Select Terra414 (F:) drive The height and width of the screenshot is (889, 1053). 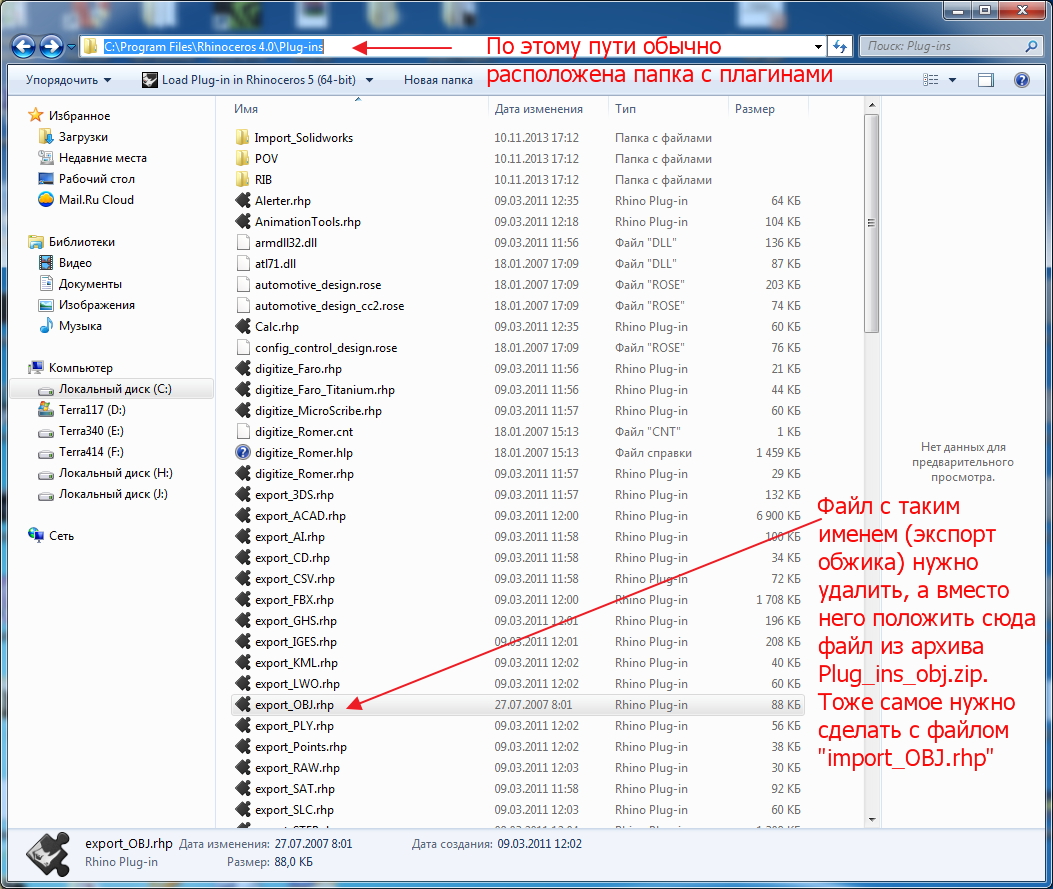click(91, 452)
